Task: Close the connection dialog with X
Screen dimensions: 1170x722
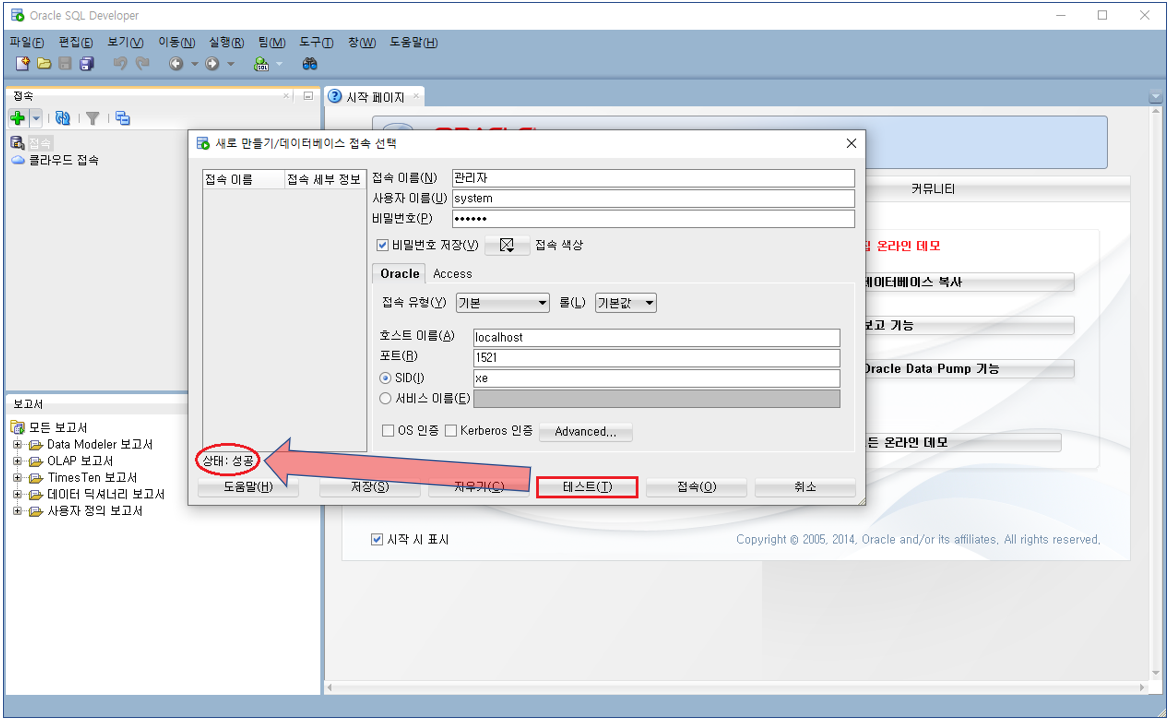Action: [851, 143]
